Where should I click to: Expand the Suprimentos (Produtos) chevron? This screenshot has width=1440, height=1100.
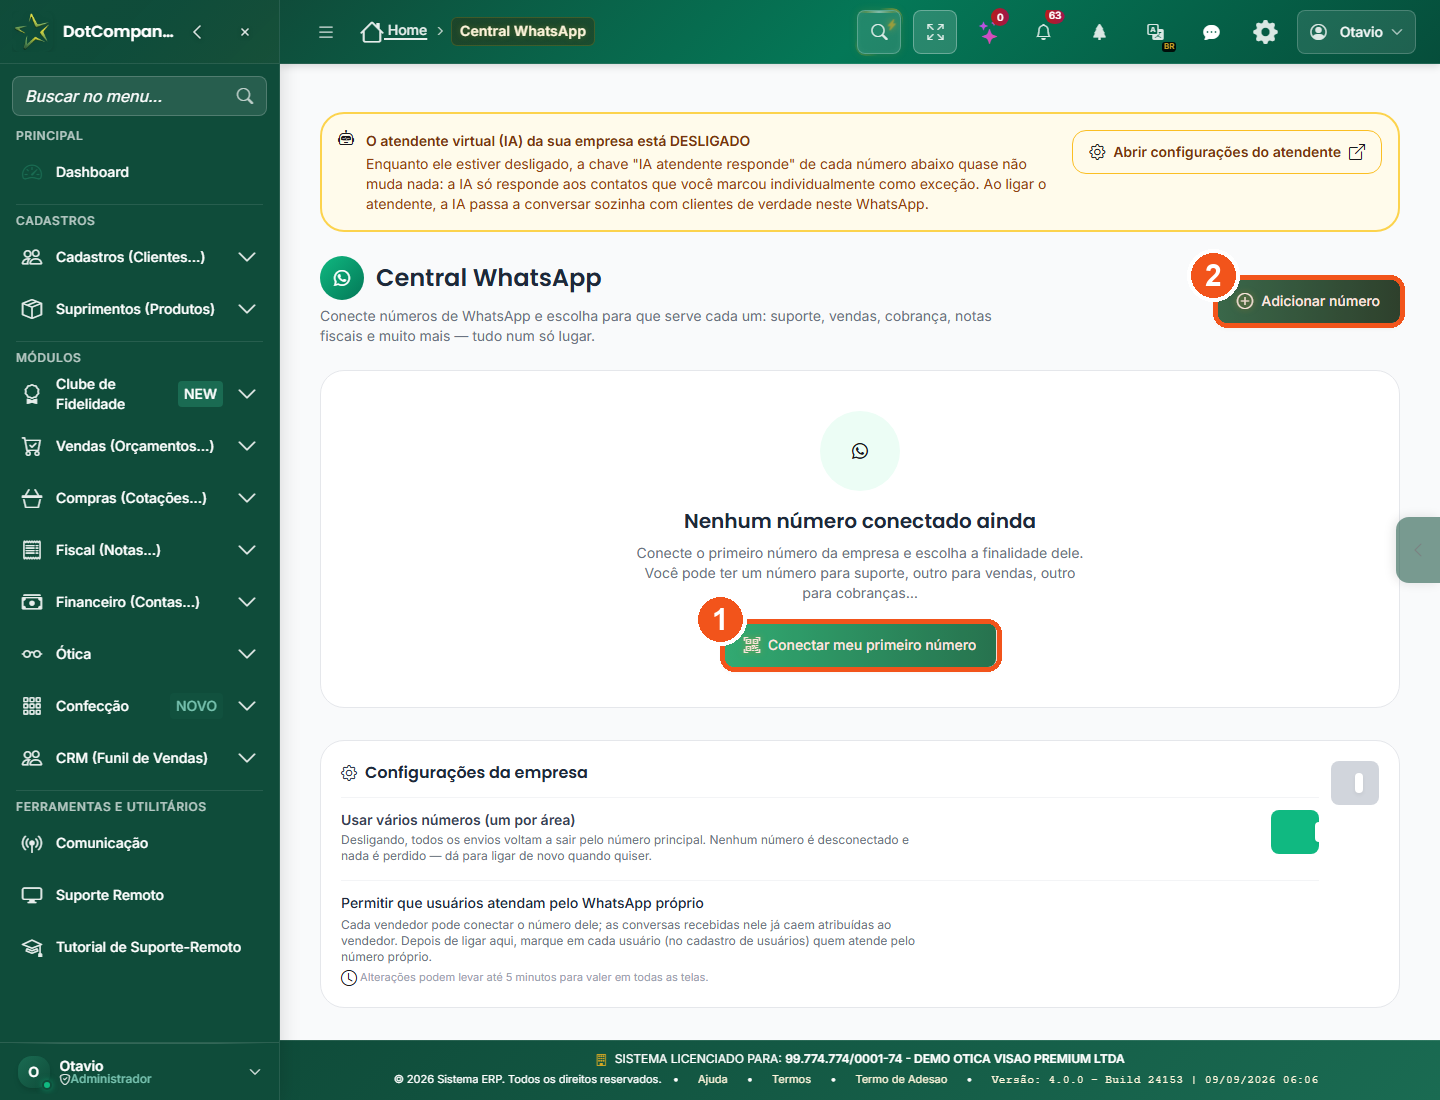(x=247, y=309)
